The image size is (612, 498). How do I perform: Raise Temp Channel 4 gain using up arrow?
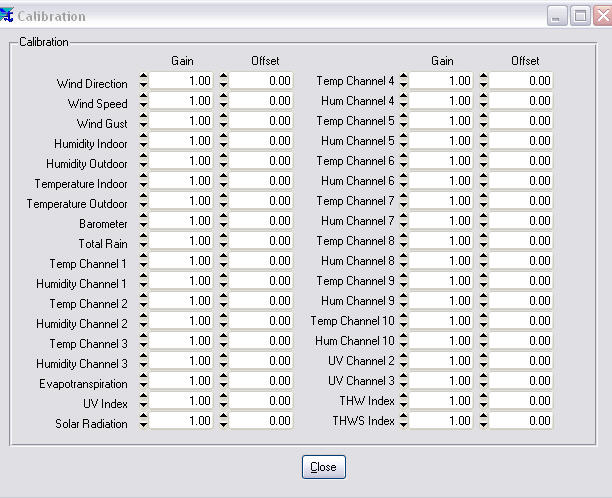[x=403, y=77]
